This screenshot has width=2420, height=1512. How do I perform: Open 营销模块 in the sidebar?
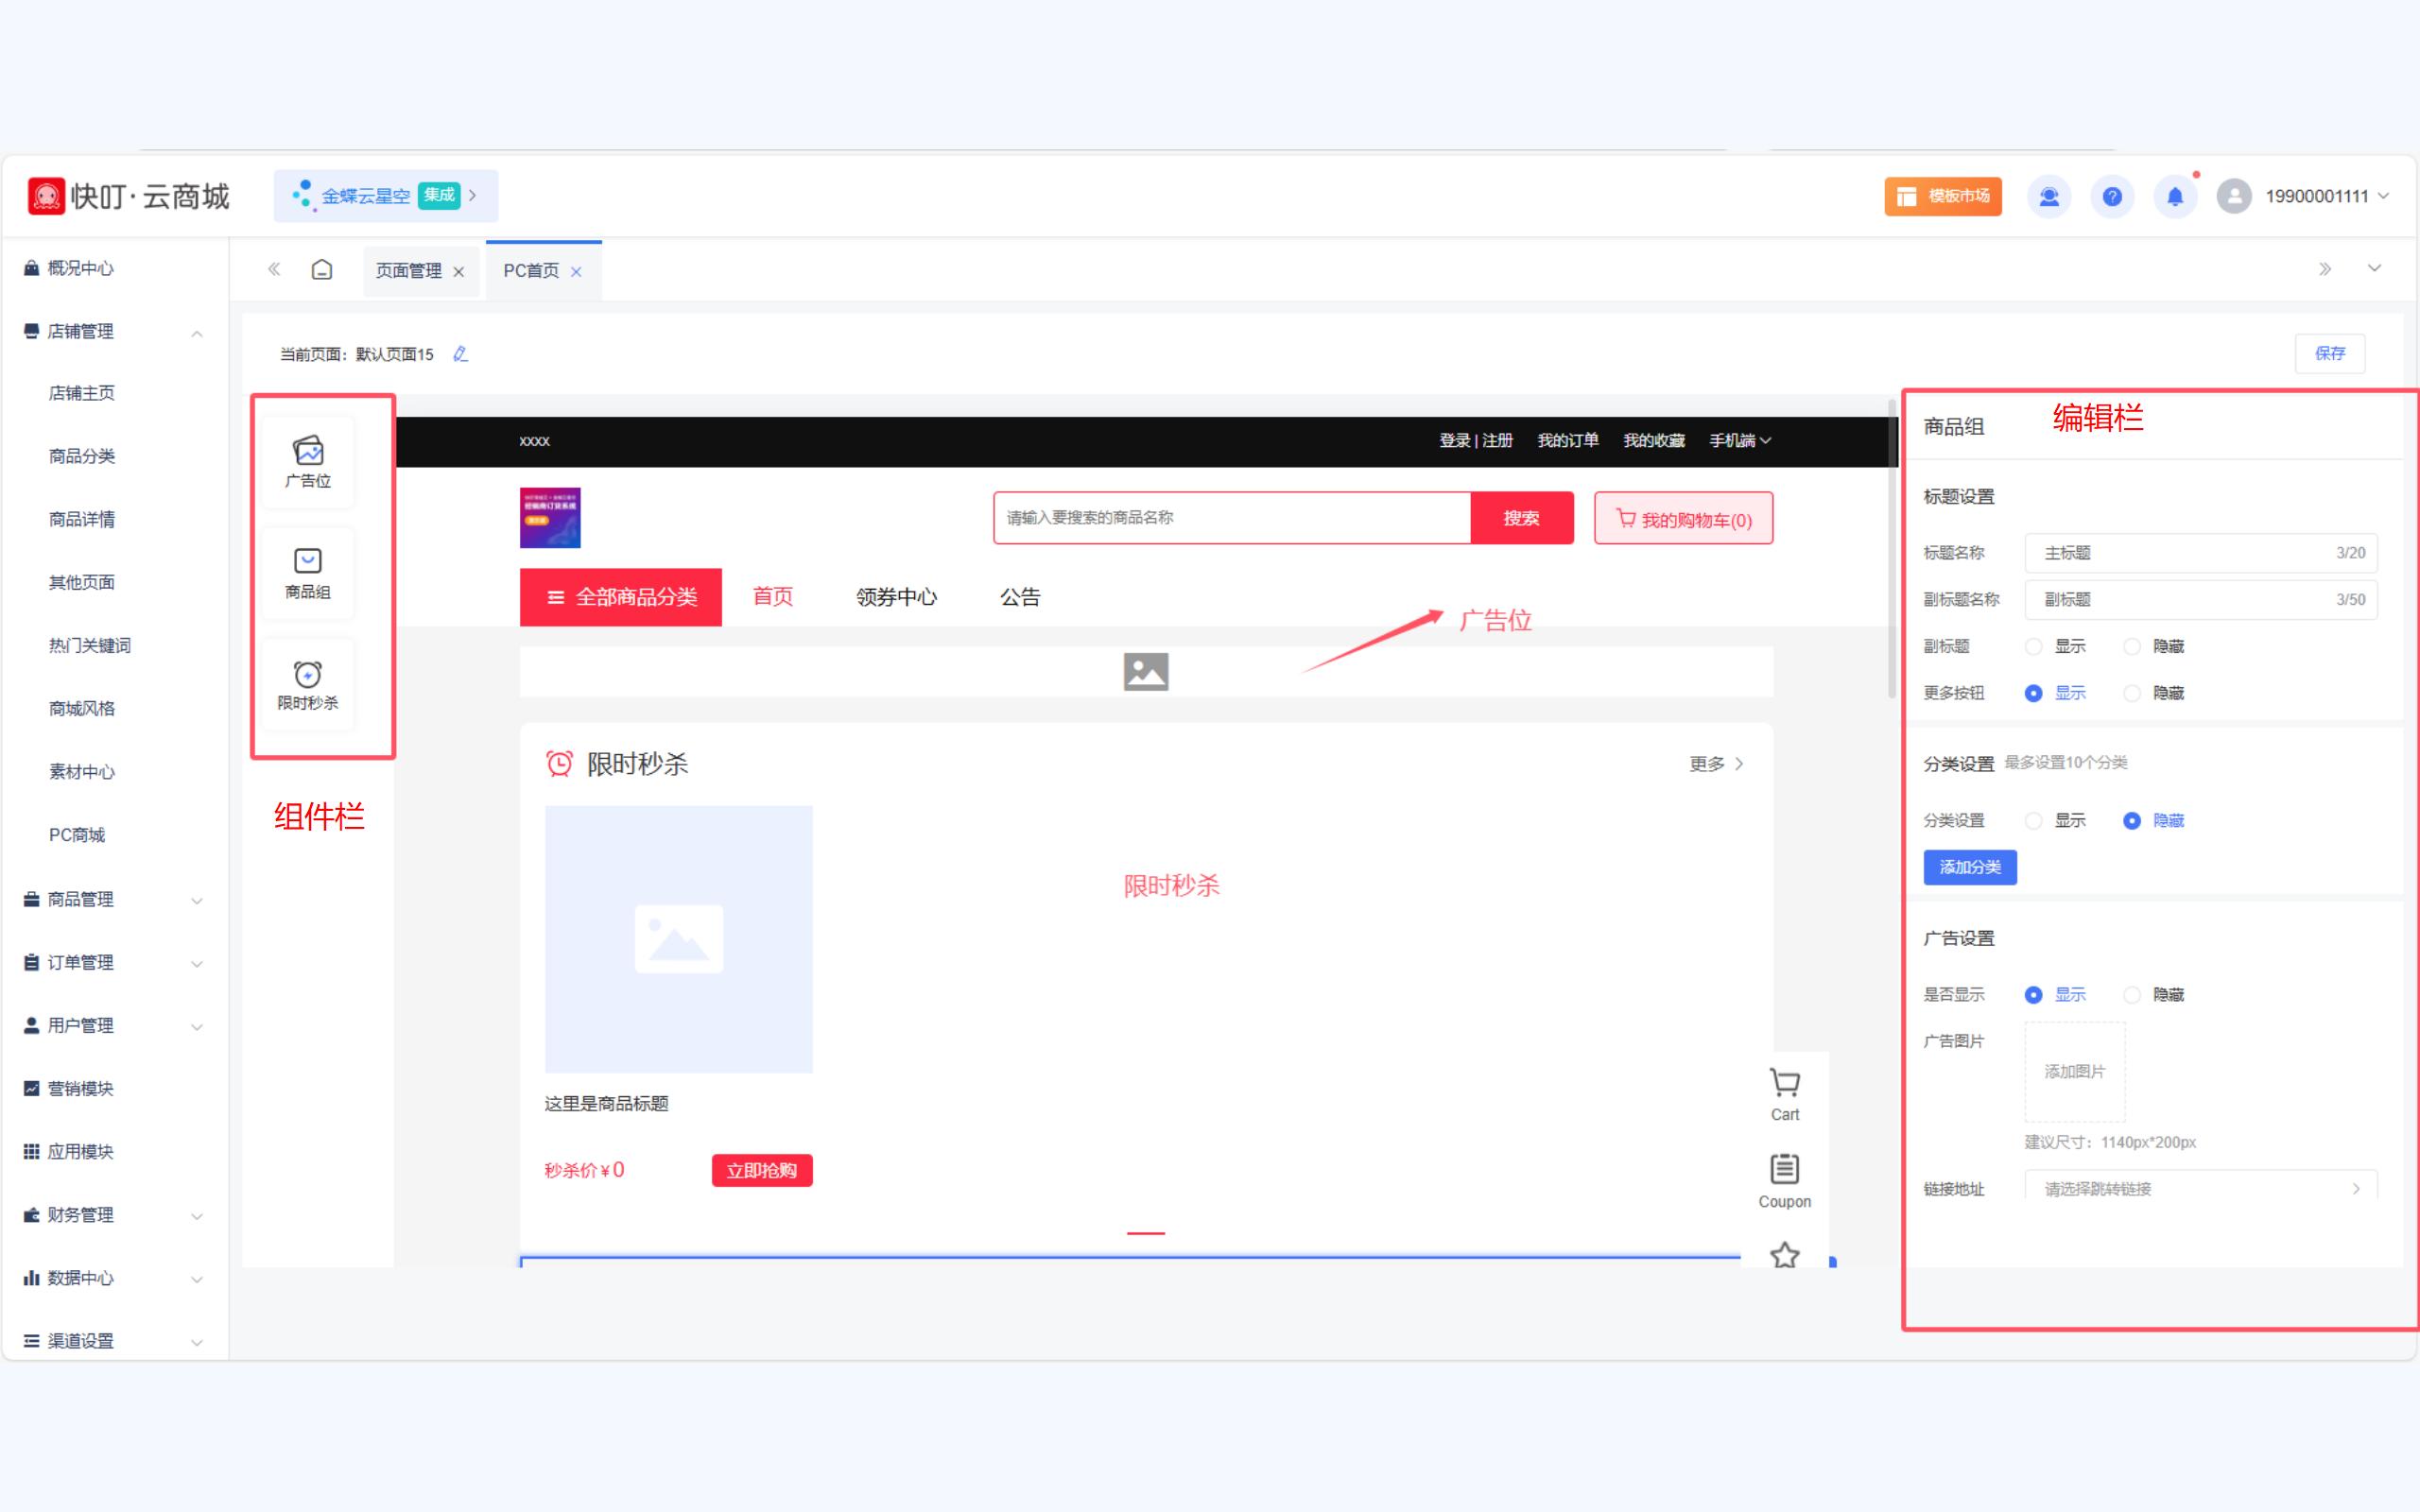pyautogui.click(x=80, y=1088)
